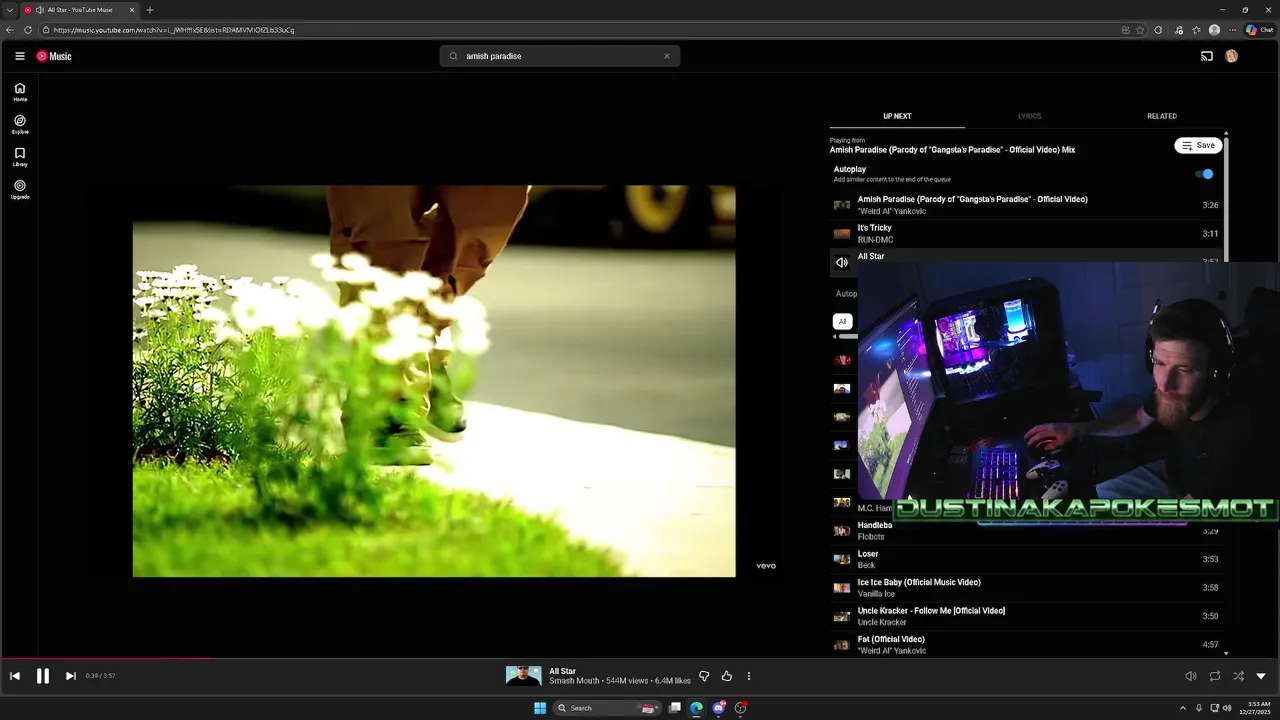Open Task View on taskbar
The image size is (1280, 720).
(675, 708)
